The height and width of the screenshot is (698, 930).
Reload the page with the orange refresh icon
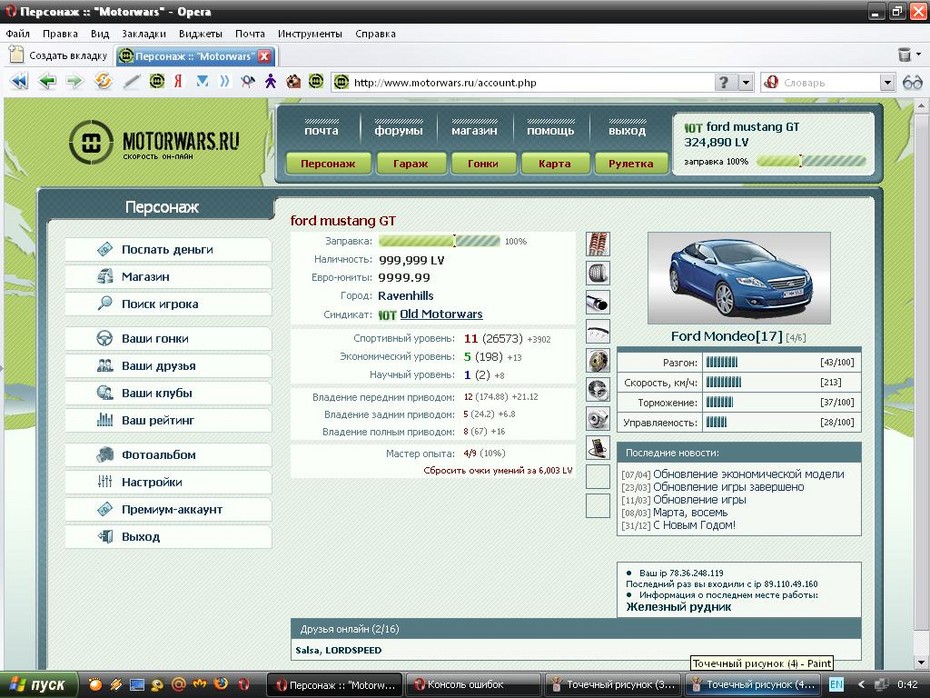click(103, 81)
